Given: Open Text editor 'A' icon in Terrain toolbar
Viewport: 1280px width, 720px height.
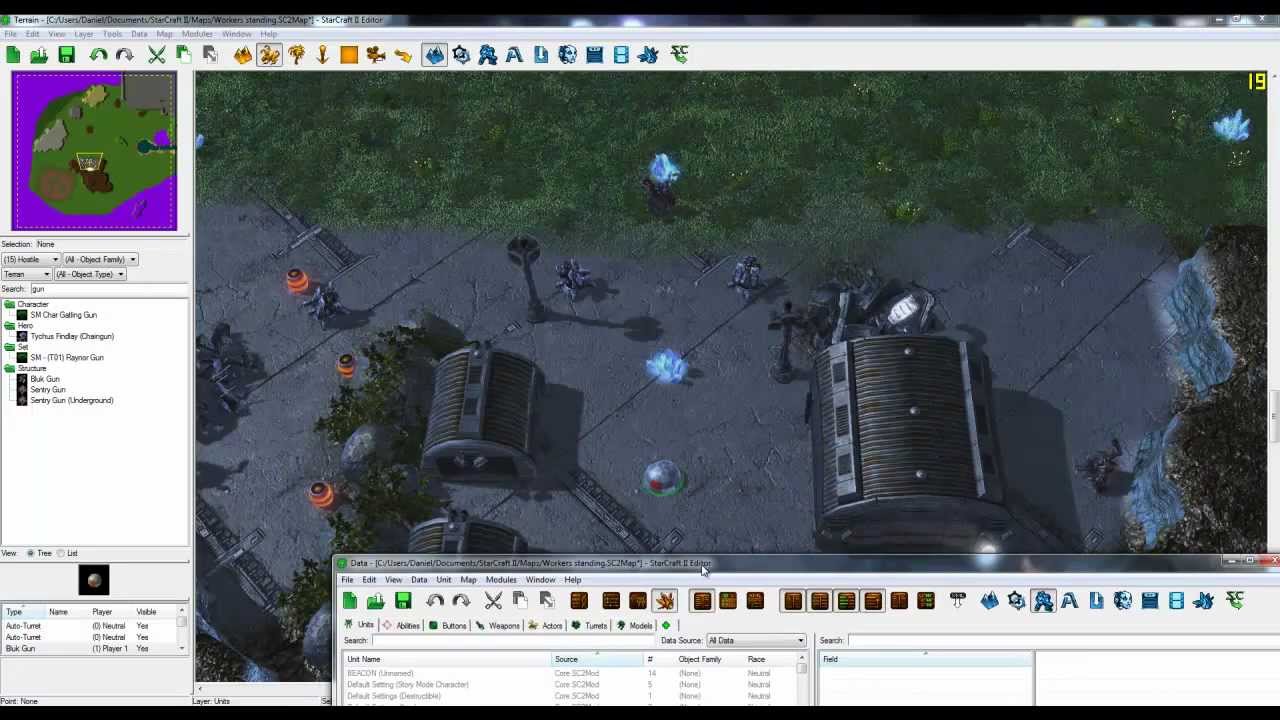Looking at the screenshot, I should (x=514, y=55).
